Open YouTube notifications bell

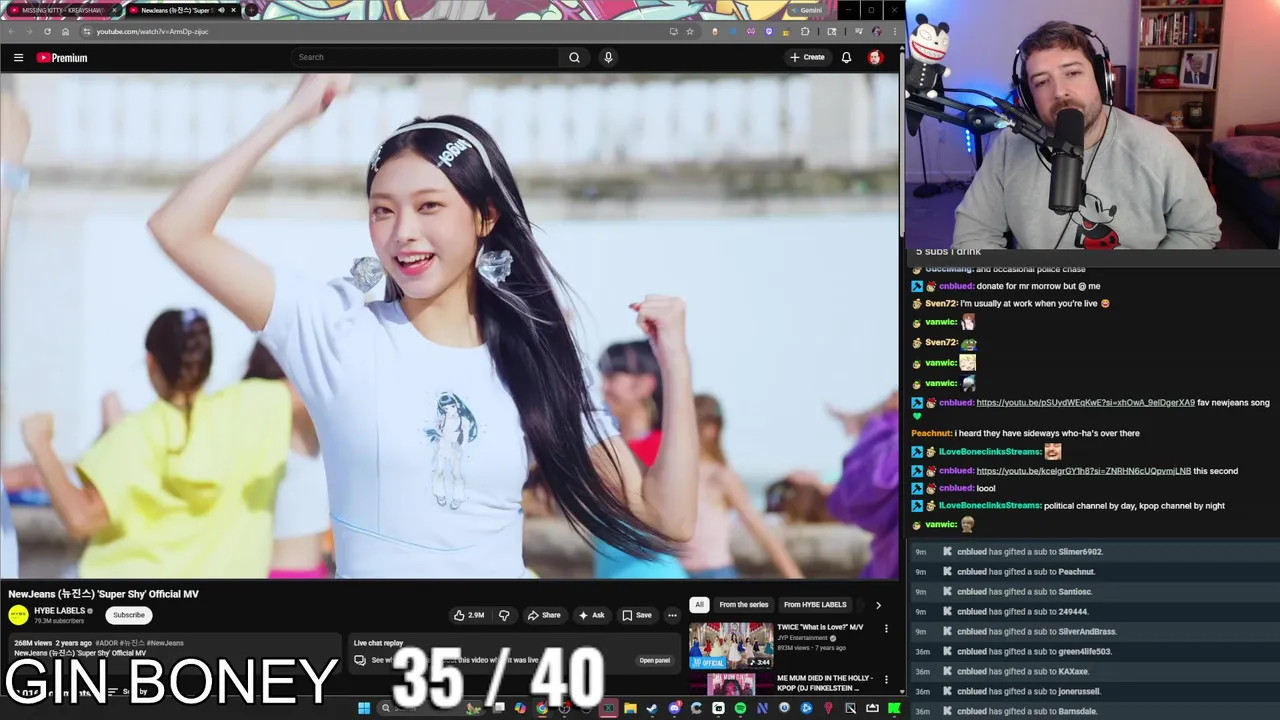coord(846,57)
